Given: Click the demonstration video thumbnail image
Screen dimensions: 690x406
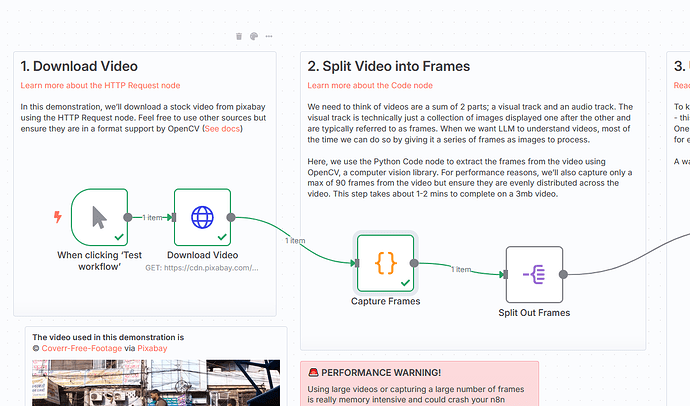Looking at the screenshot, I should pyautogui.click(x=156, y=383).
